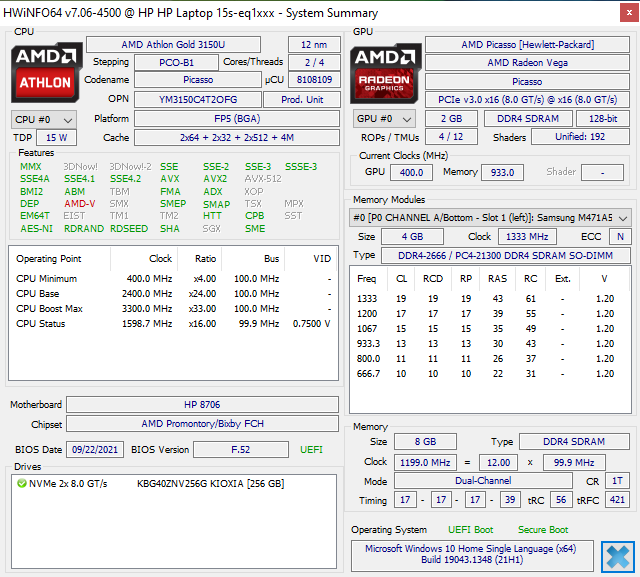The image size is (640, 577).
Task: Click the UEFI label next to BIOS version
Action: [311, 450]
